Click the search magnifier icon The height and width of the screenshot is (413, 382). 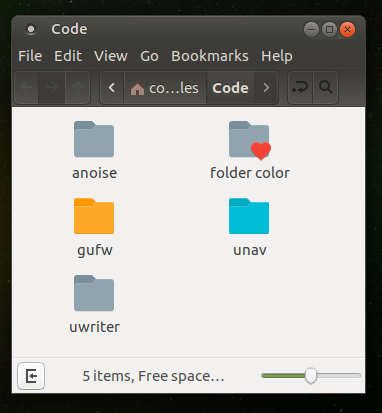coord(326,88)
